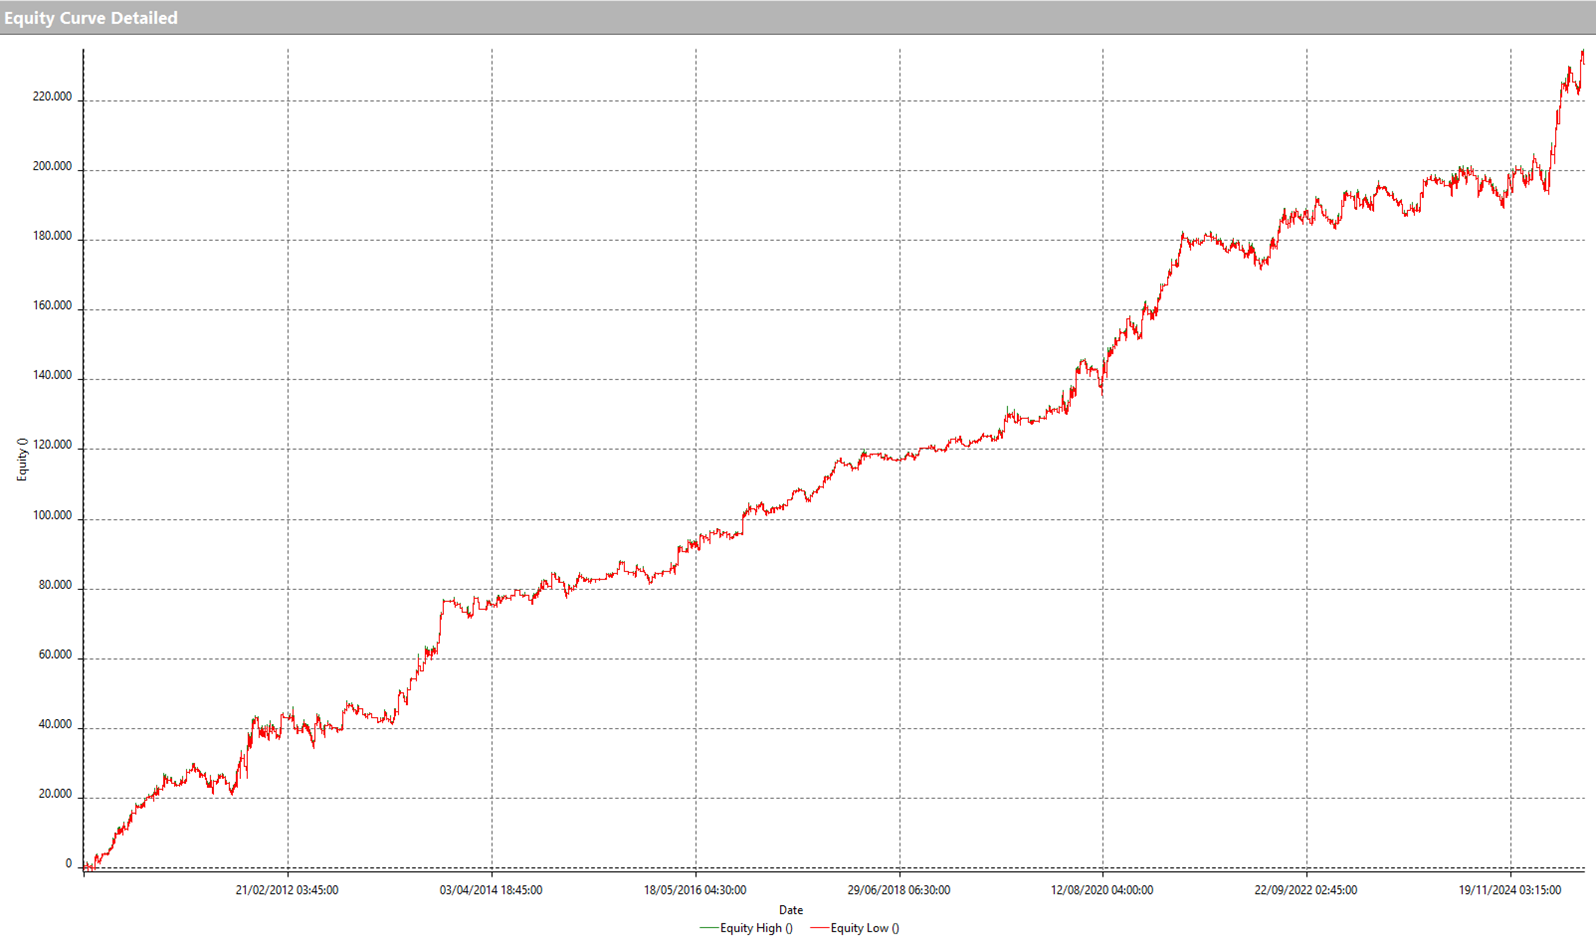Screen dimensions: 1596x939
Task: Click the 60.000 y-axis tick label
Action: point(55,655)
